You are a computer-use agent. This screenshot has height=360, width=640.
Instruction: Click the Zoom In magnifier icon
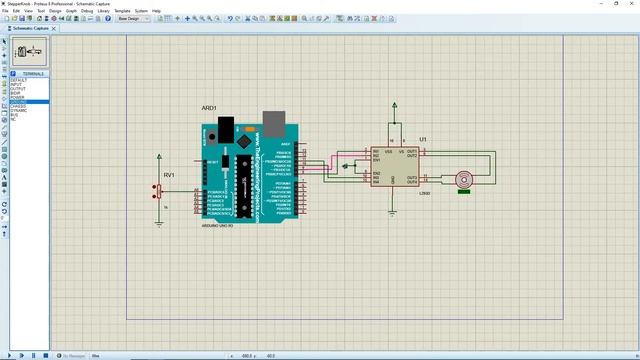click(195, 19)
